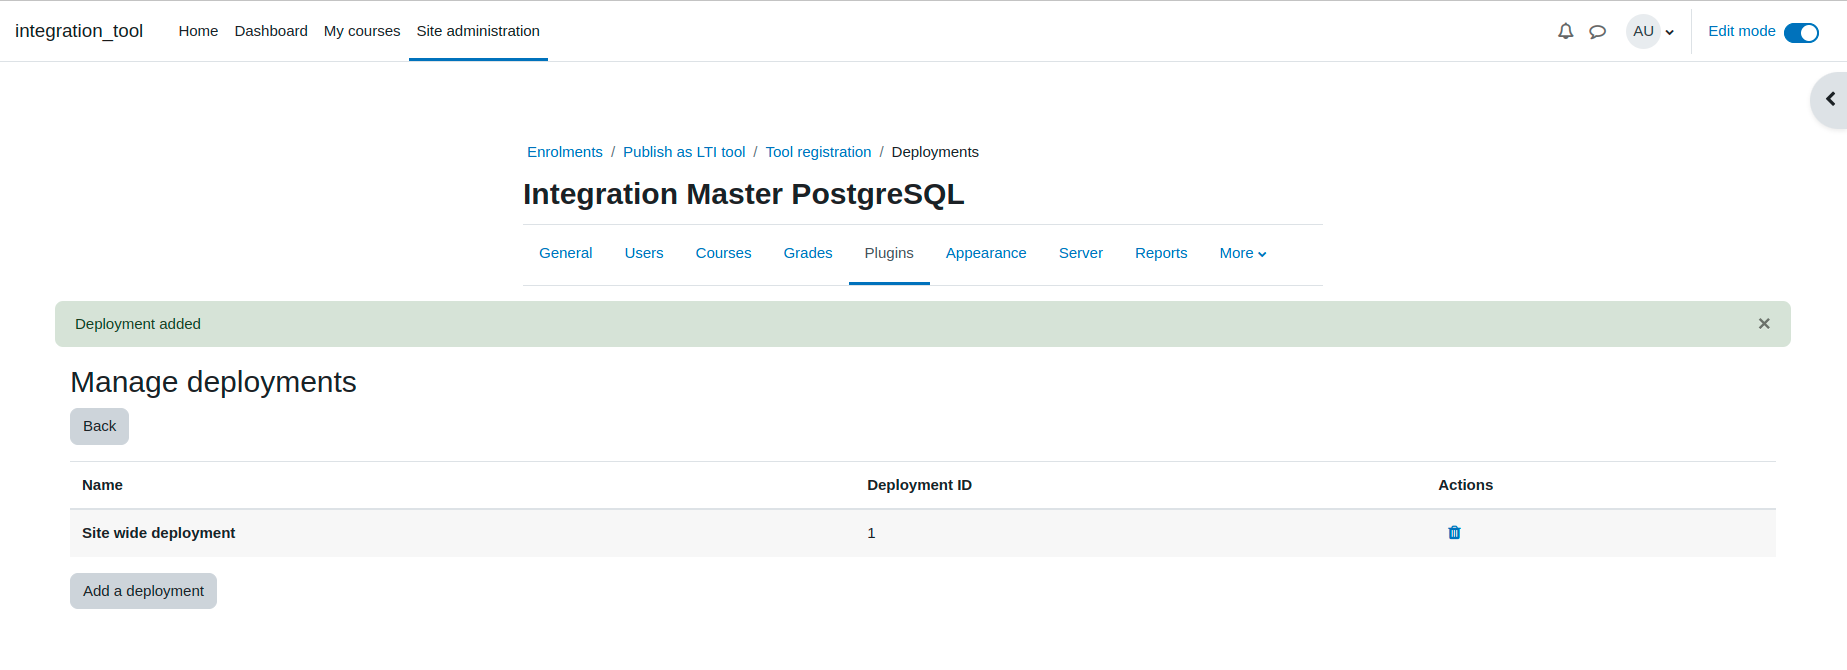This screenshot has height=670, width=1847.
Task: Click the Deployment ID column header
Action: [x=919, y=485]
